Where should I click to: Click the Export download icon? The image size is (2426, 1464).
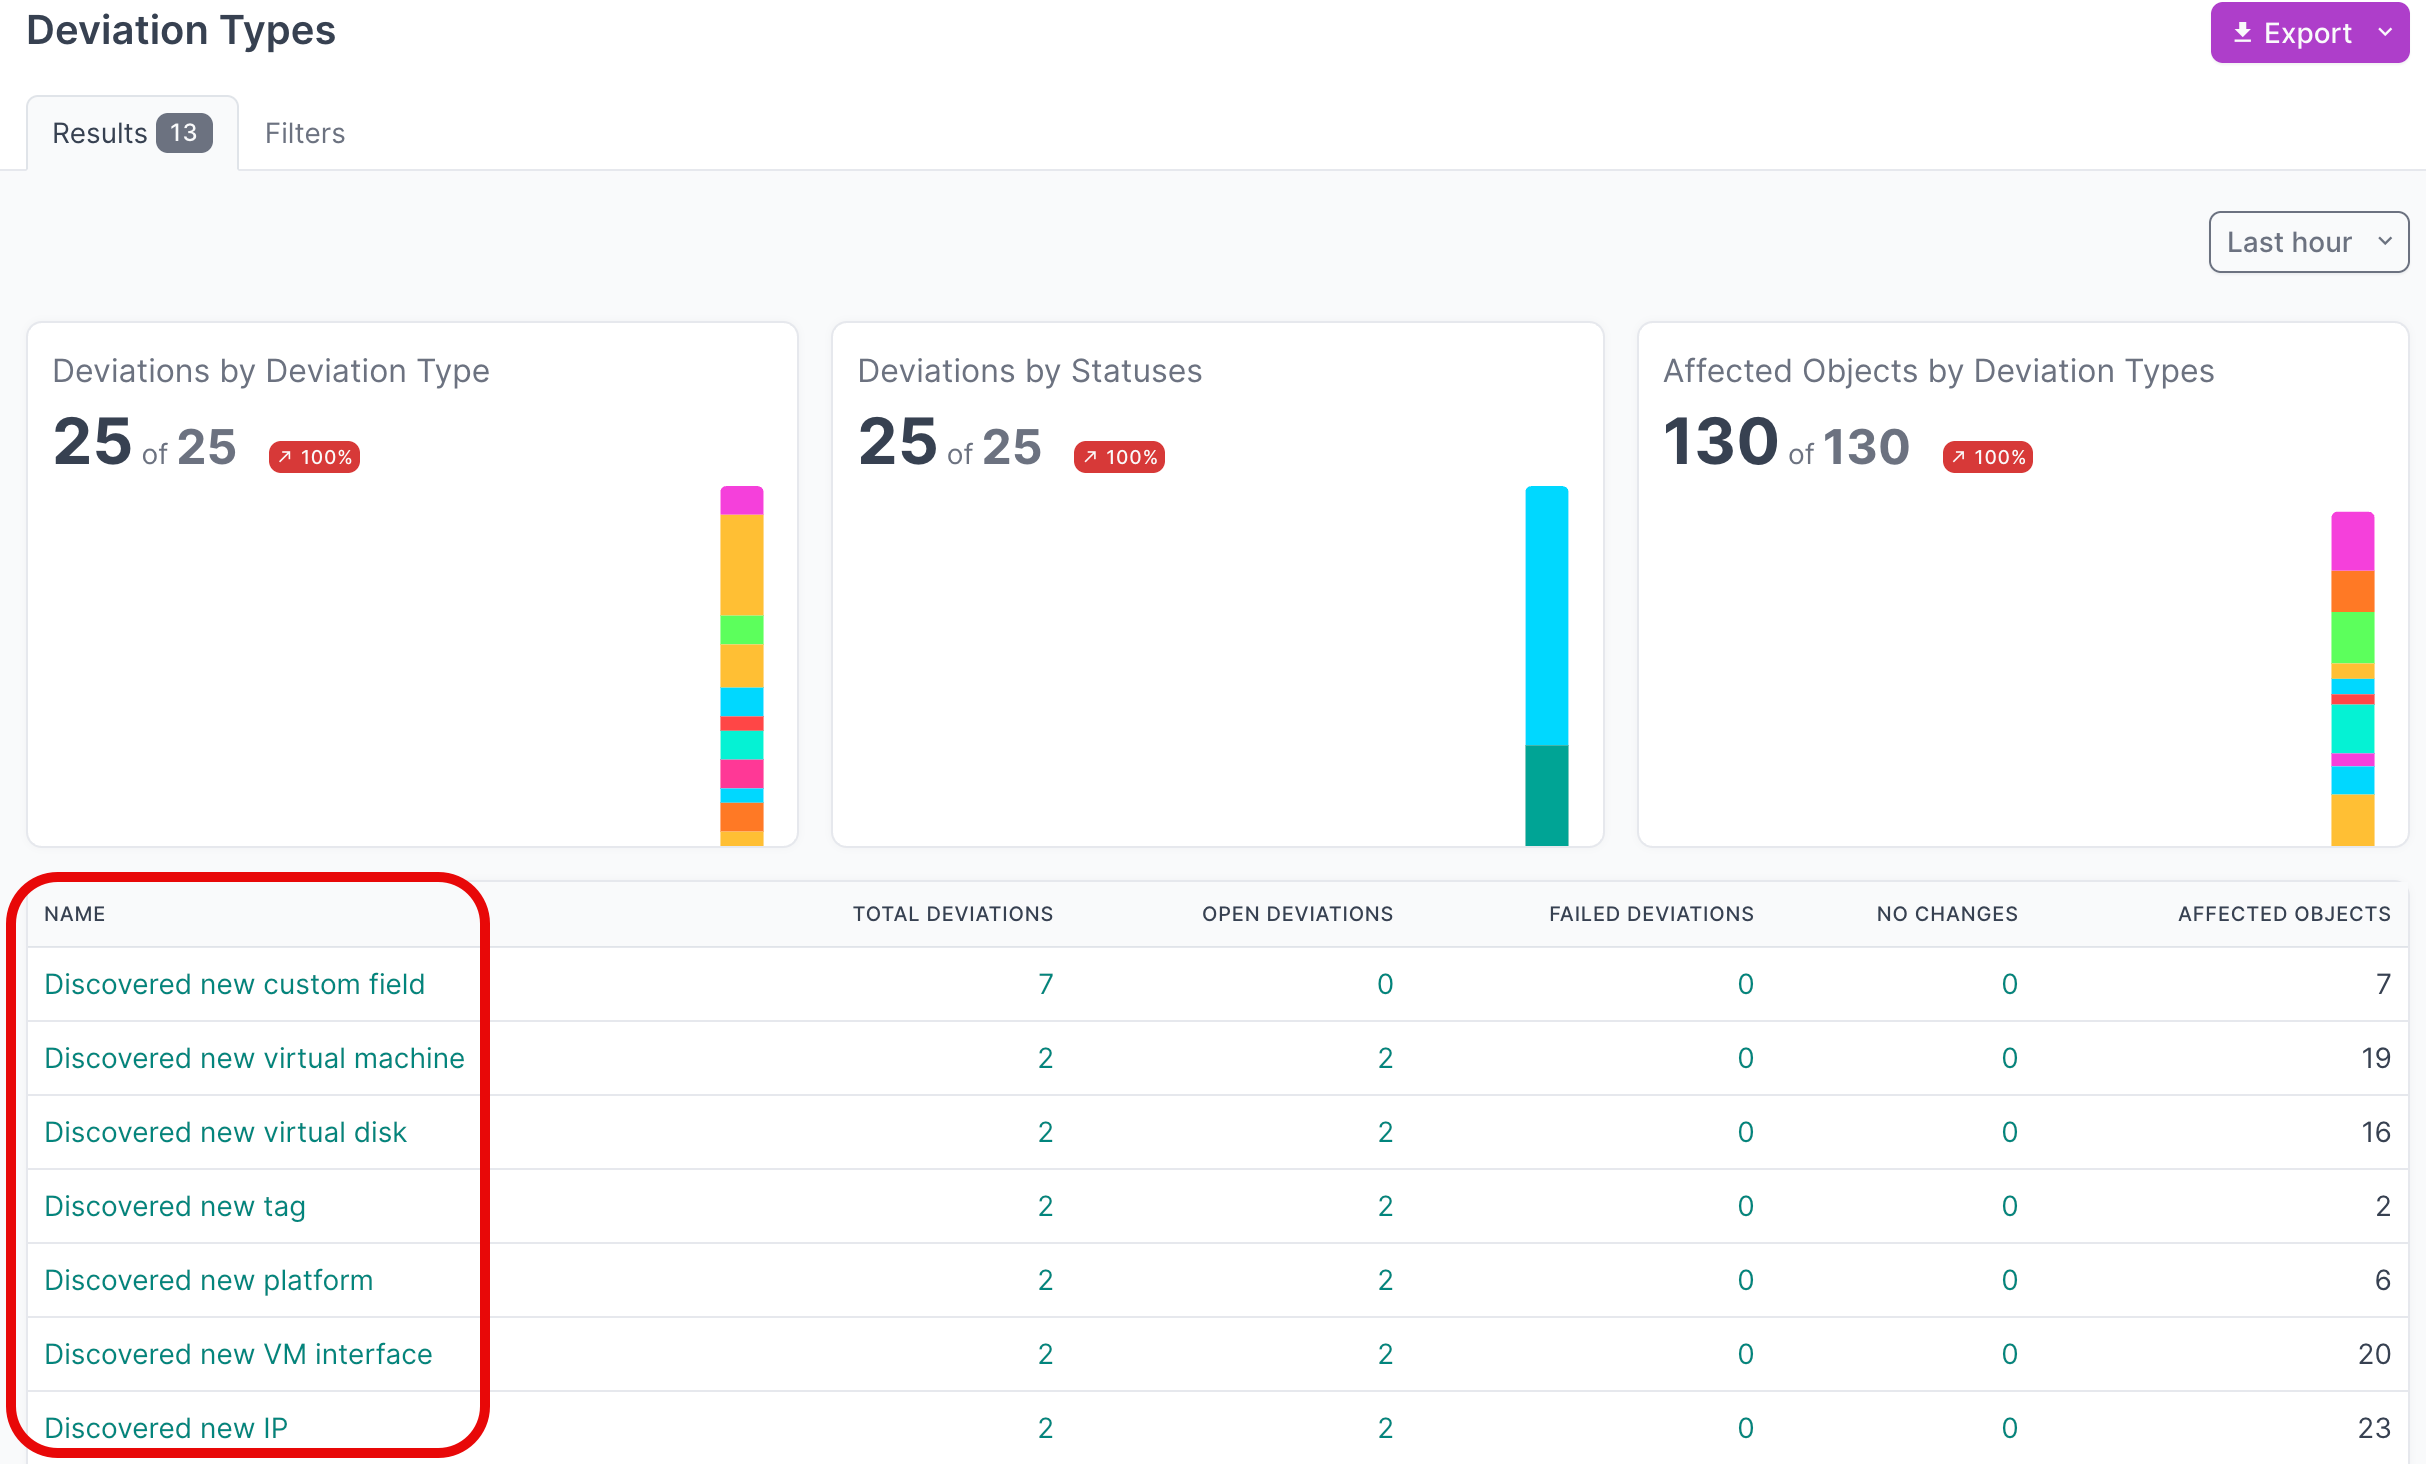[x=2243, y=33]
